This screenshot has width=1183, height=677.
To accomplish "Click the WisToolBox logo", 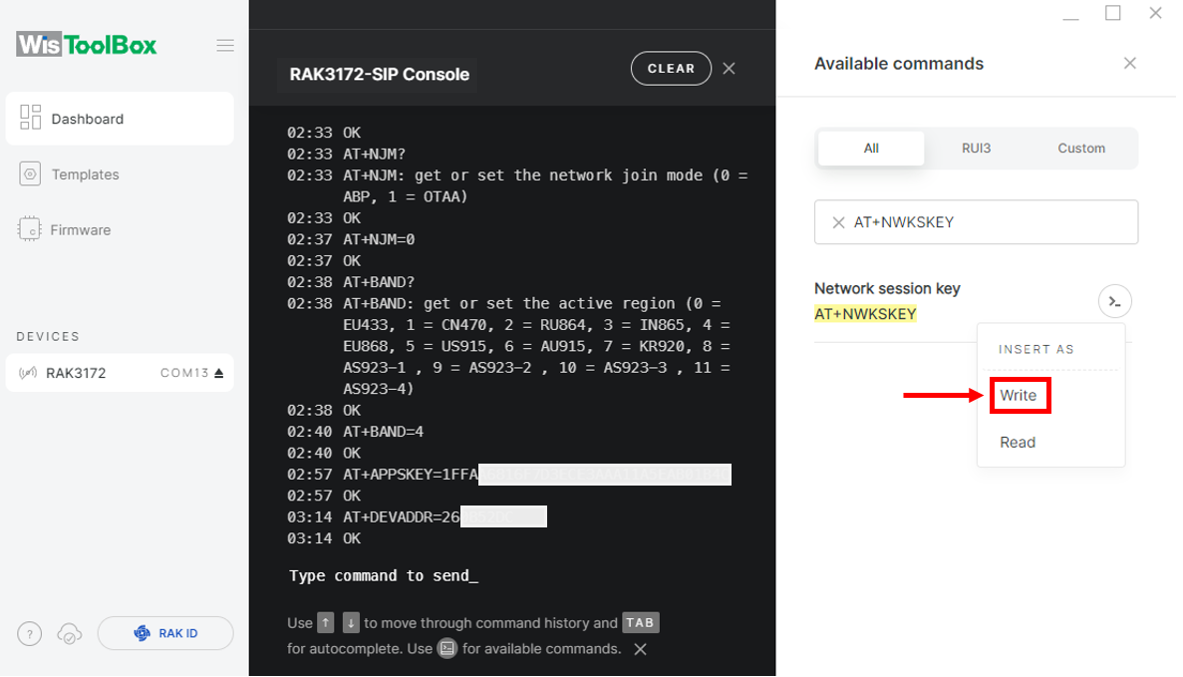I will point(87,45).
